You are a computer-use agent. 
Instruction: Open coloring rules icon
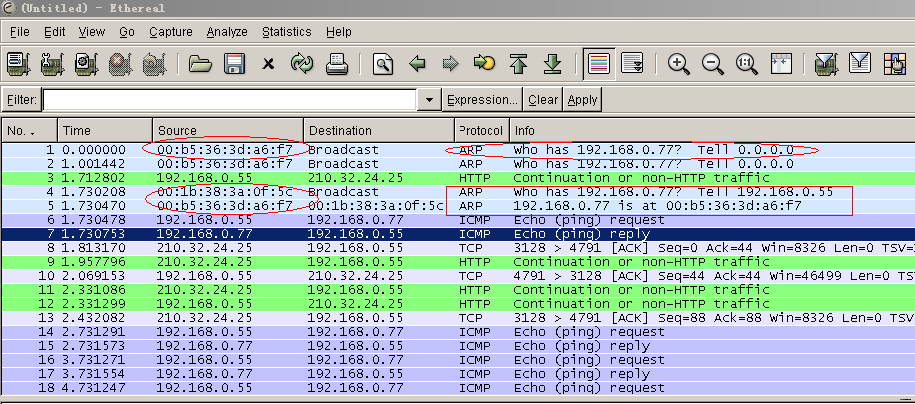(894, 64)
